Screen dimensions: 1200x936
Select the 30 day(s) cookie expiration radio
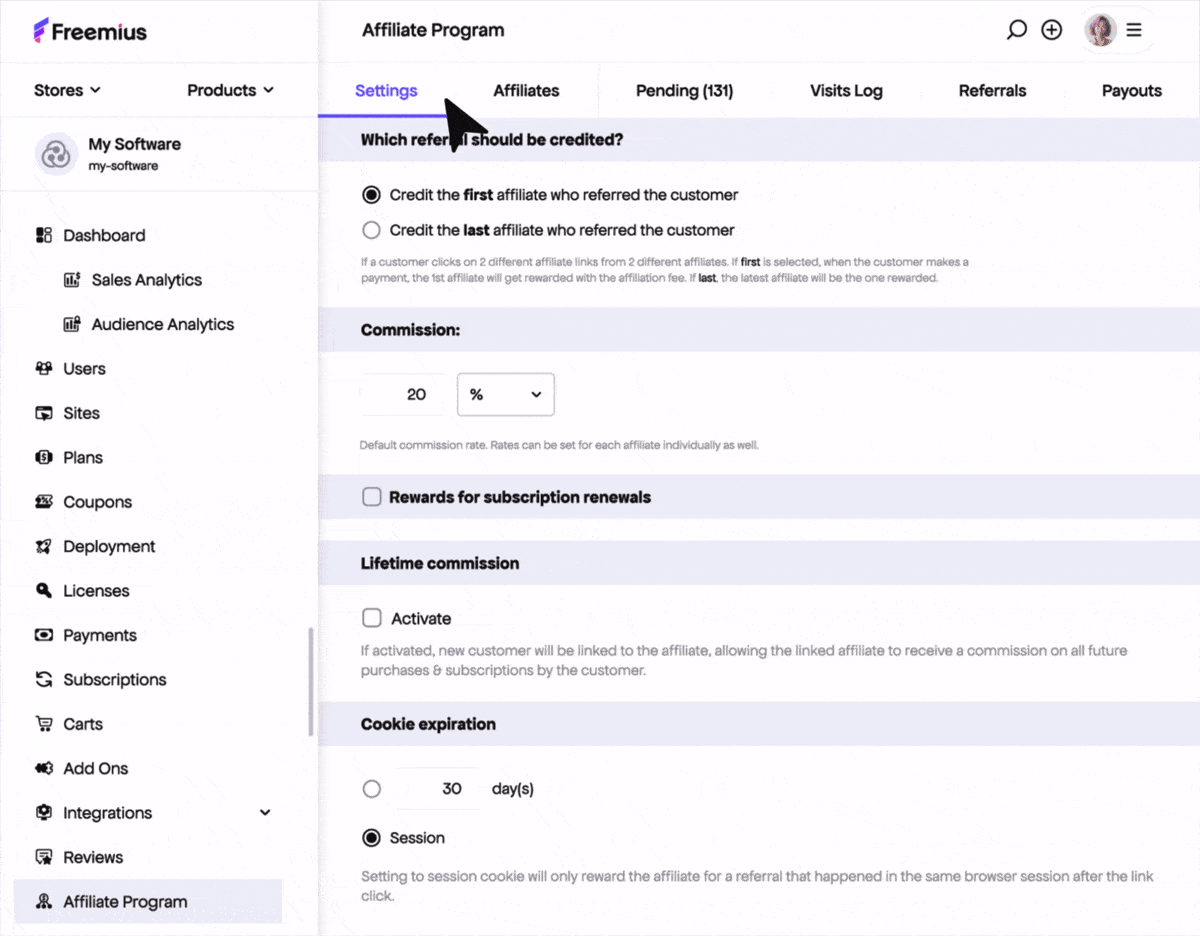372,789
